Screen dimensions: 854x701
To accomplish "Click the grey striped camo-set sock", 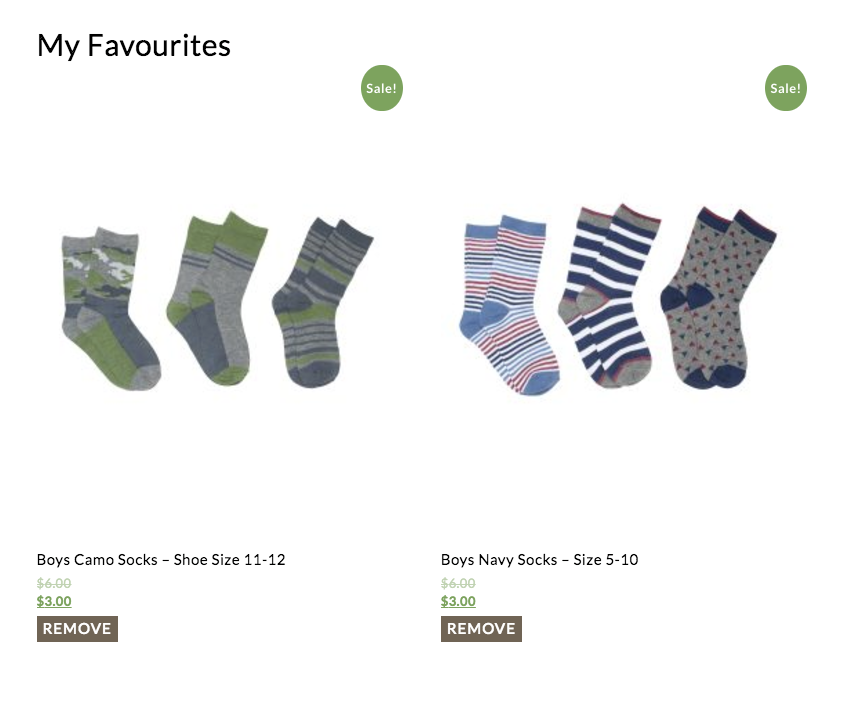I will (321, 303).
